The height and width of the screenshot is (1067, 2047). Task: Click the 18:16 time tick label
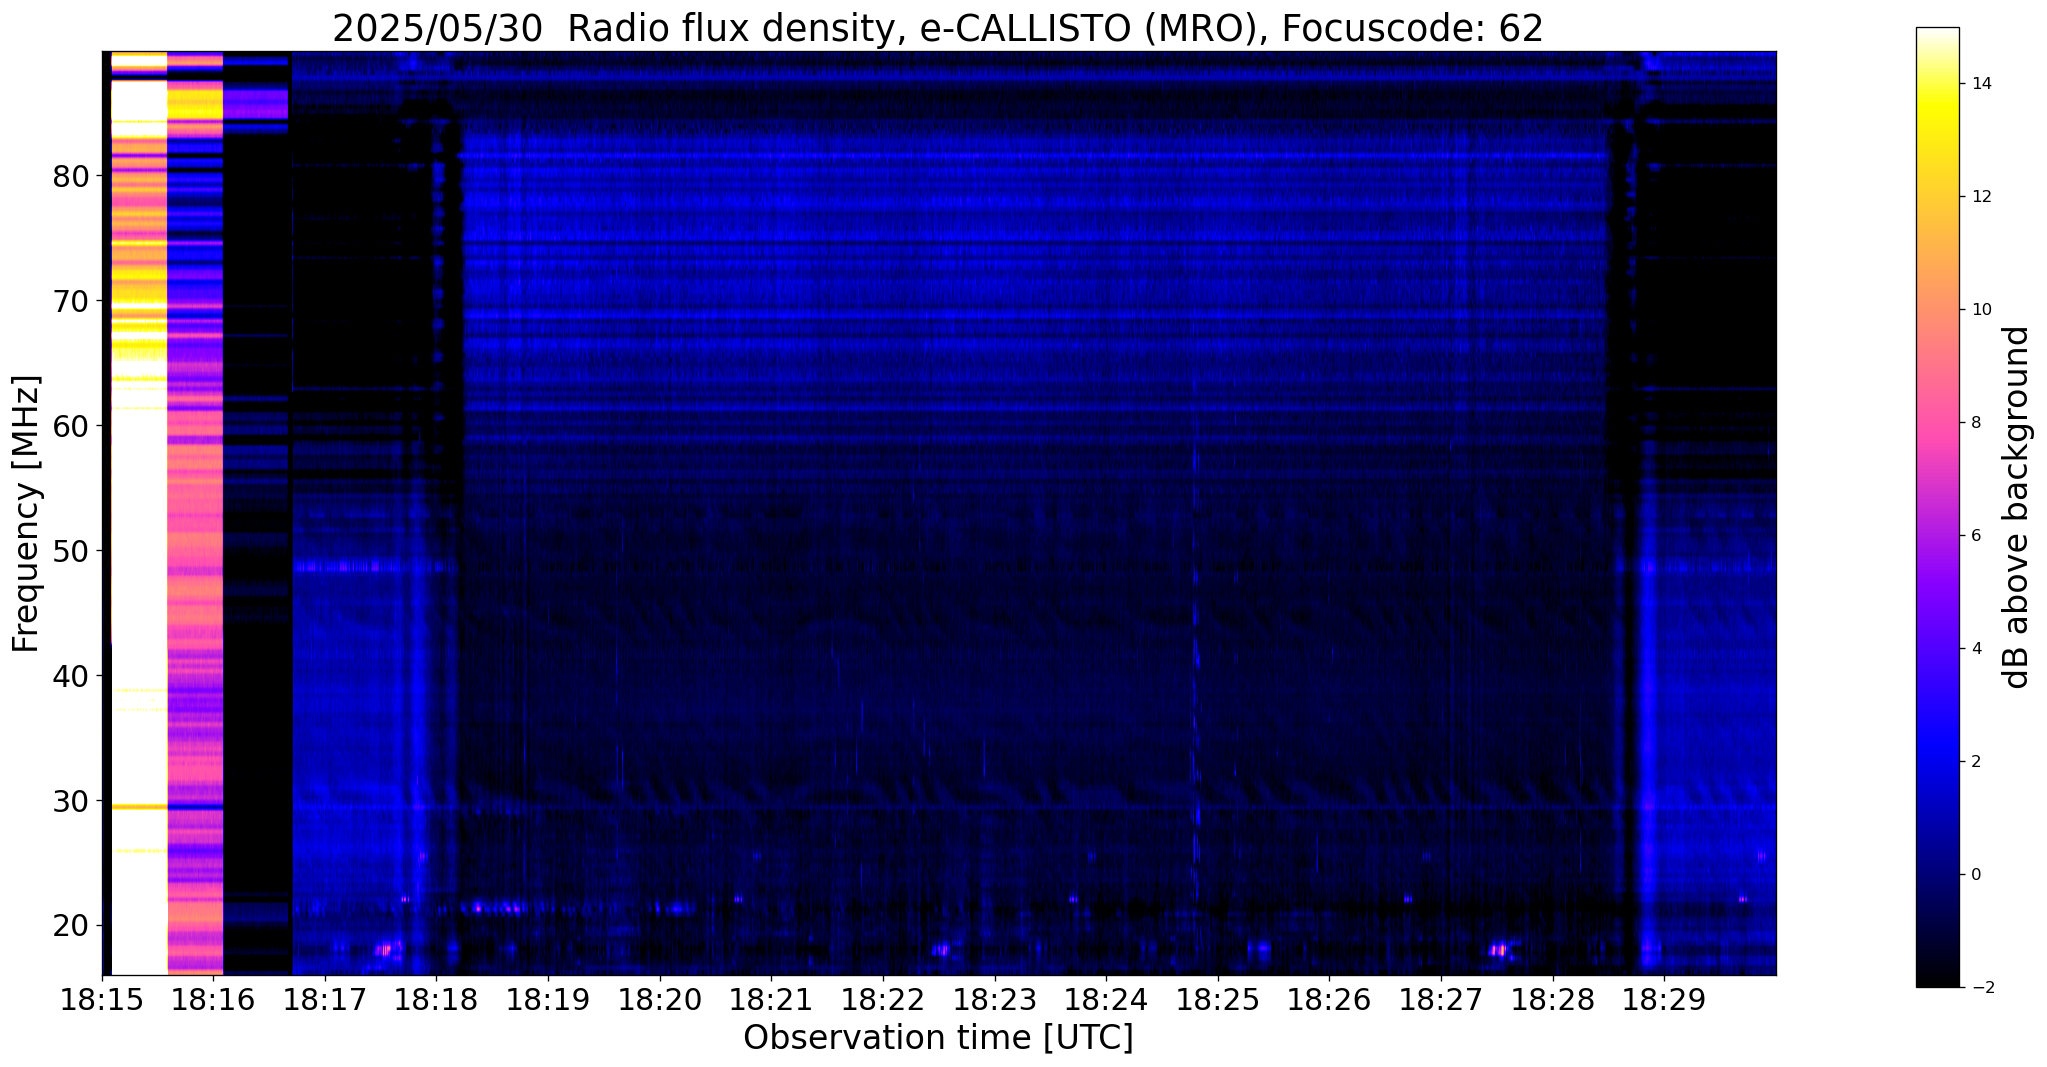pos(214,1001)
